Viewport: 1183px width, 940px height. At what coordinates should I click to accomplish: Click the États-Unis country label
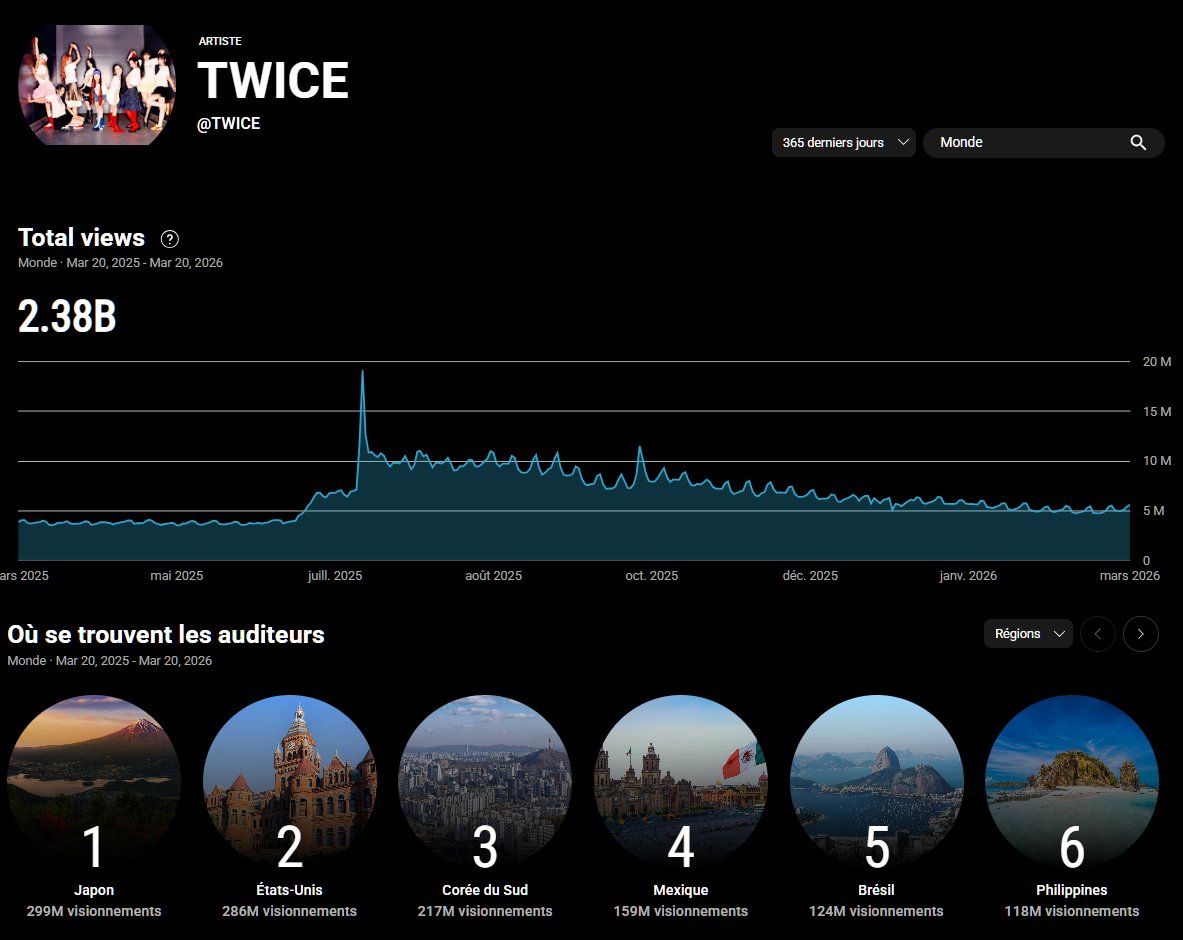[x=290, y=890]
